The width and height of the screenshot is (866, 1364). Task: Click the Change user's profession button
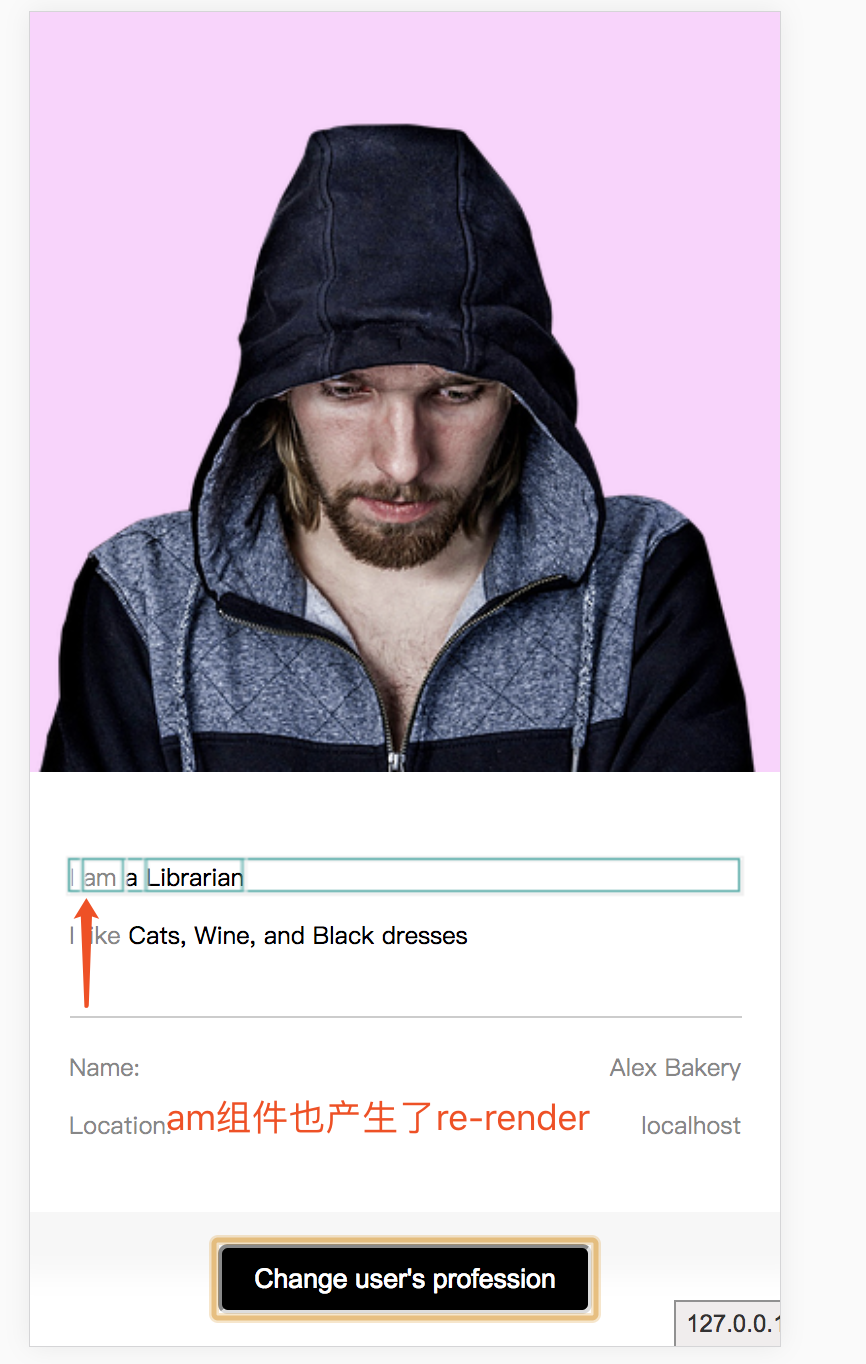pos(404,1278)
